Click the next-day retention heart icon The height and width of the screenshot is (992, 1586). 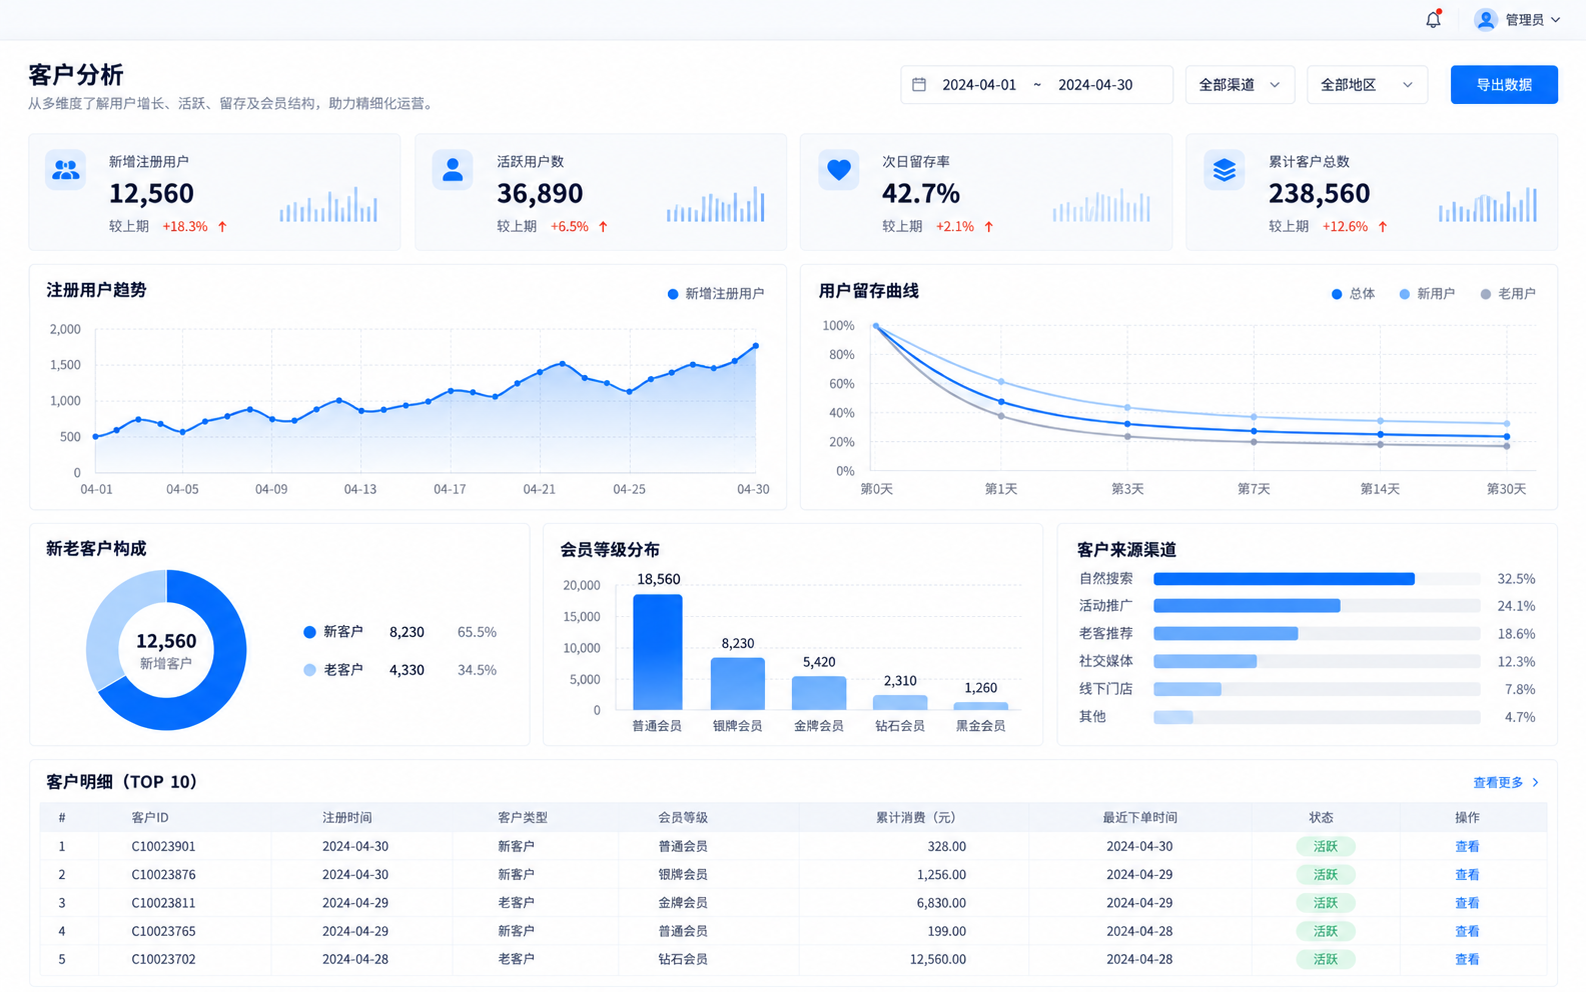click(x=838, y=170)
